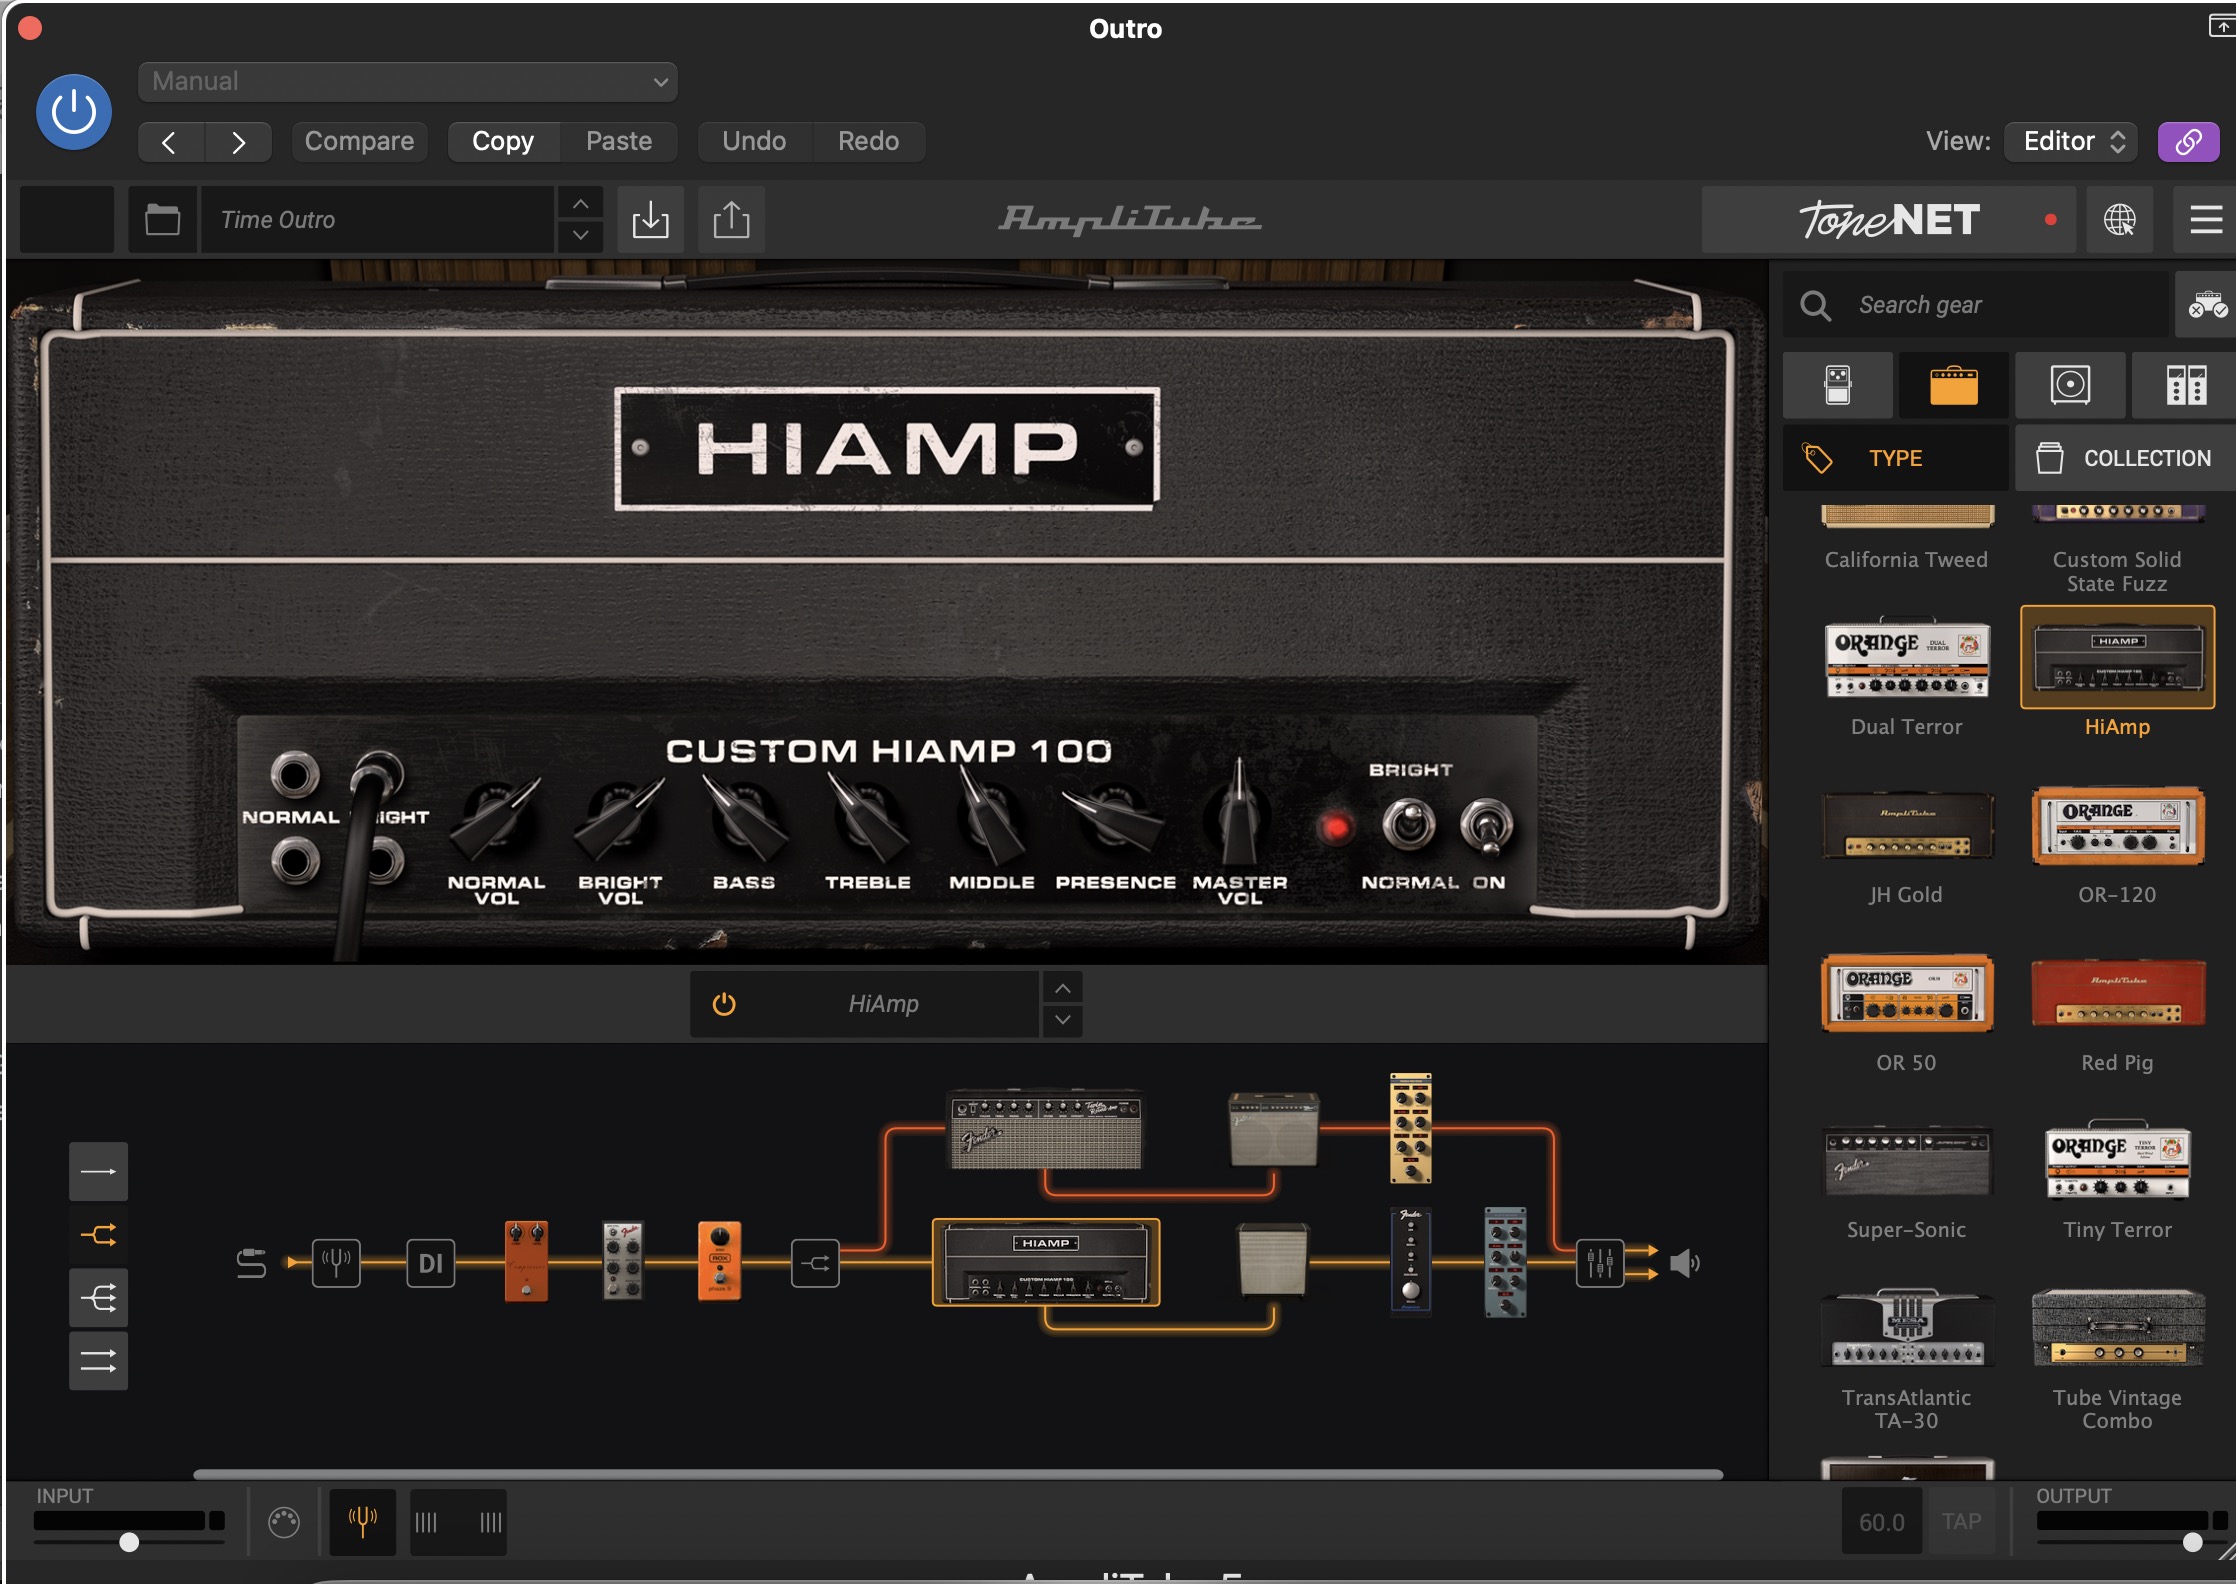Click the Compare button
Screen dimensions: 2236x1584
tap(359, 141)
